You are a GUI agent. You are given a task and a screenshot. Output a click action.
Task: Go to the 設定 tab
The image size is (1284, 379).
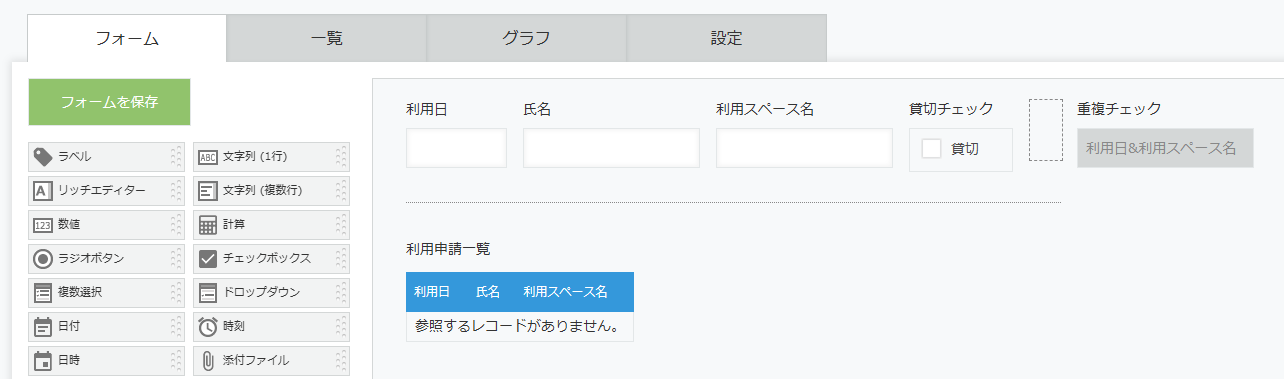pos(727,39)
